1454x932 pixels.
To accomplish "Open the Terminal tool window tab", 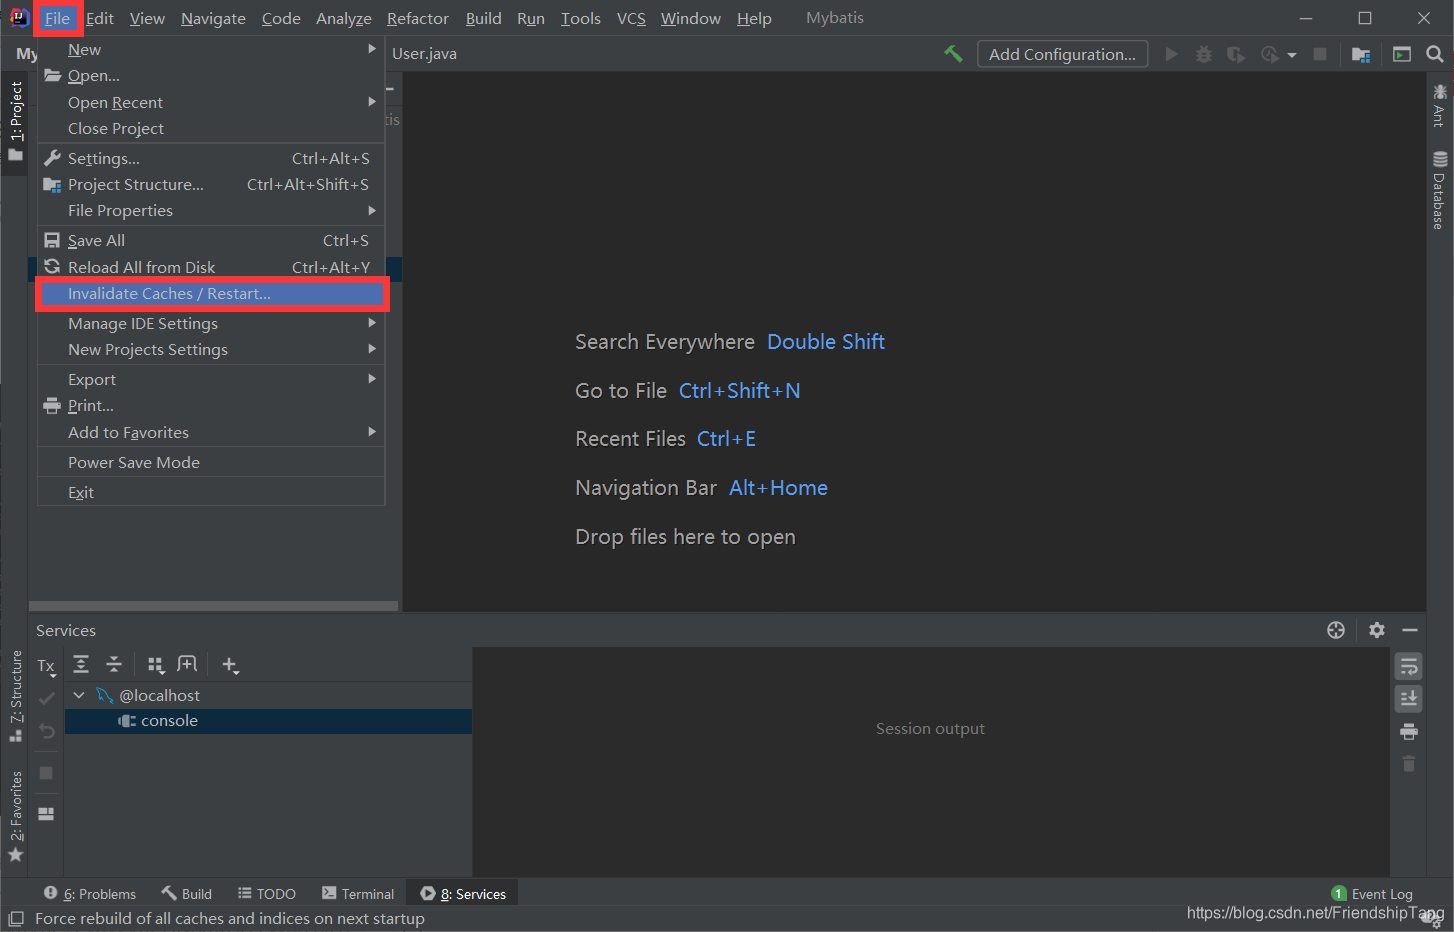I will [358, 894].
